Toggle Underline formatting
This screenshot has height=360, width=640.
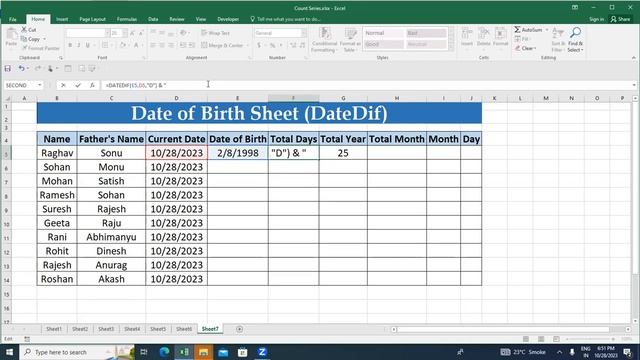[x=87, y=45]
